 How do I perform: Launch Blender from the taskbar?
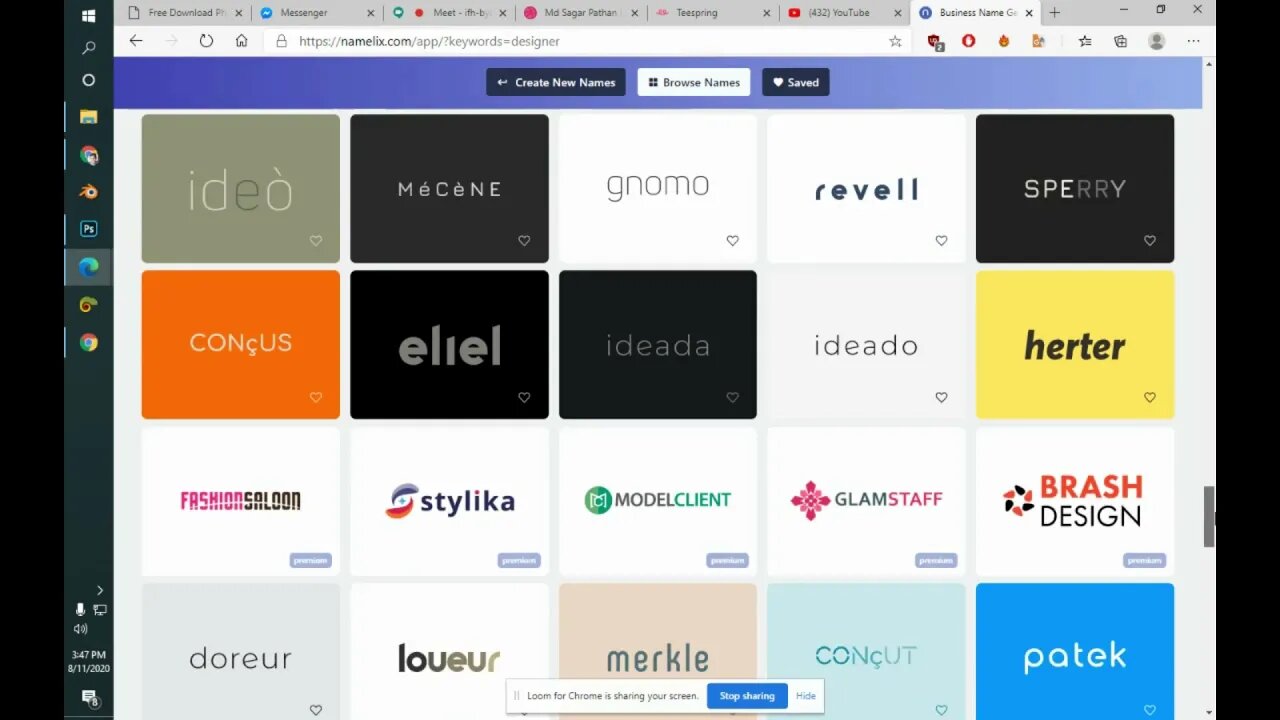tap(88, 191)
